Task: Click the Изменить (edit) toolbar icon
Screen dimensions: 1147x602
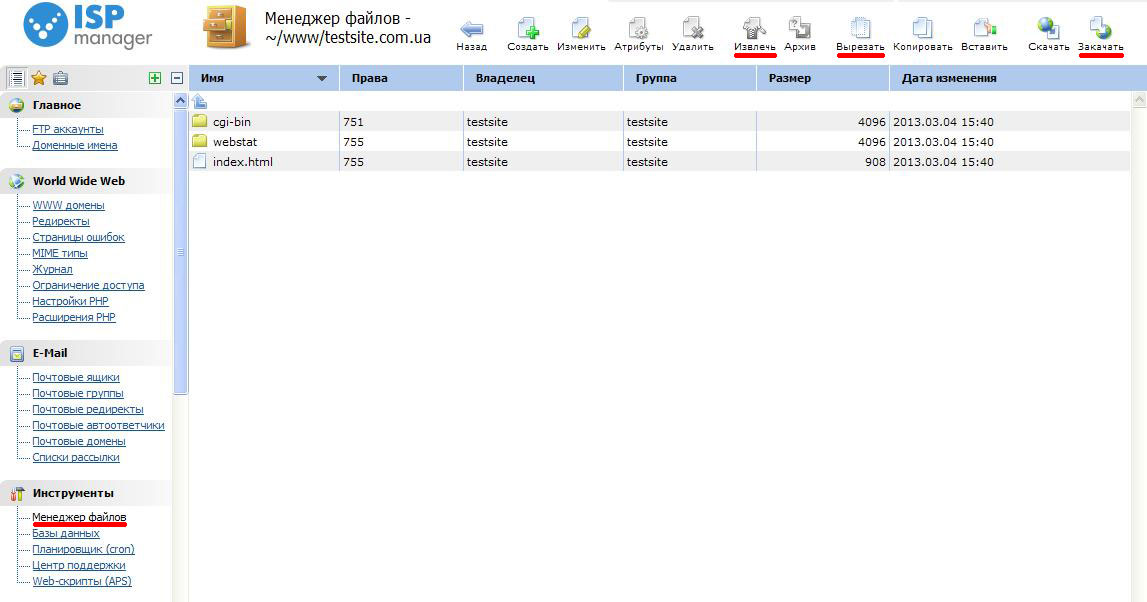Action: tap(580, 28)
